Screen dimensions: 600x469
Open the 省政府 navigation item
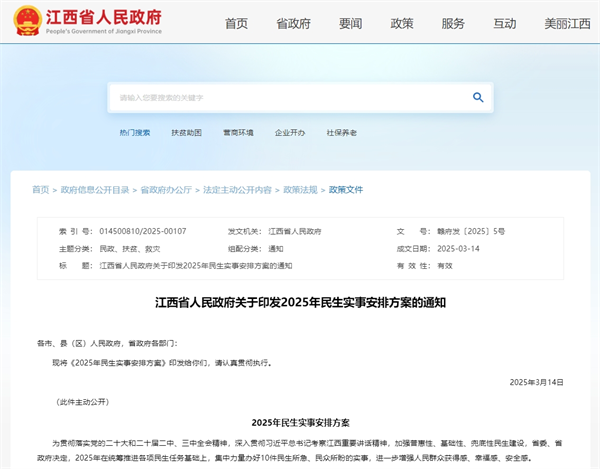293,23
